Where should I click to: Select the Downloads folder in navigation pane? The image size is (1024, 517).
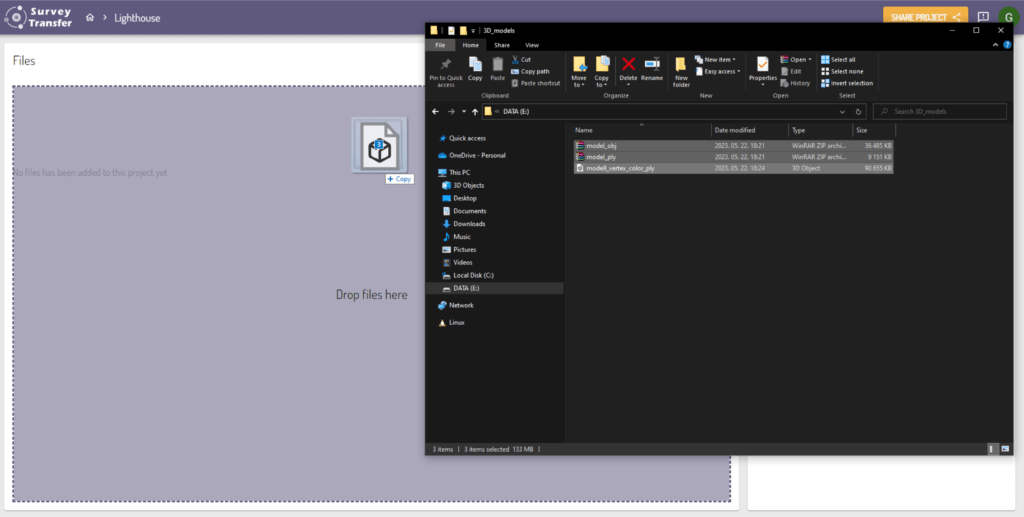(x=468, y=224)
